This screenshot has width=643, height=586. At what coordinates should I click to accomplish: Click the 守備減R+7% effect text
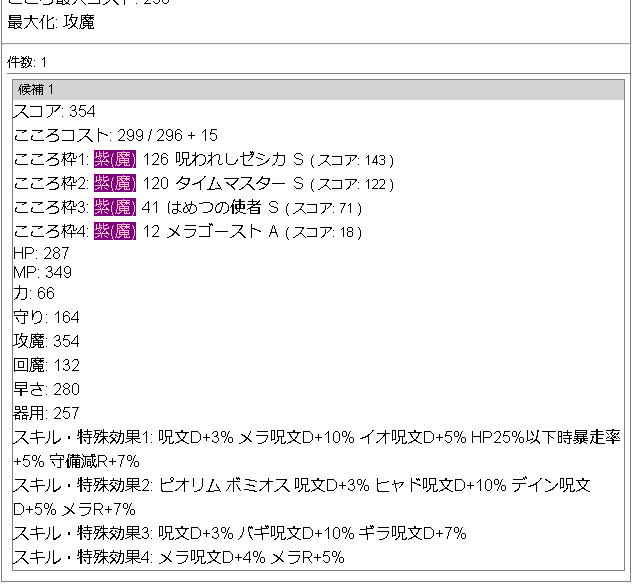click(94, 461)
